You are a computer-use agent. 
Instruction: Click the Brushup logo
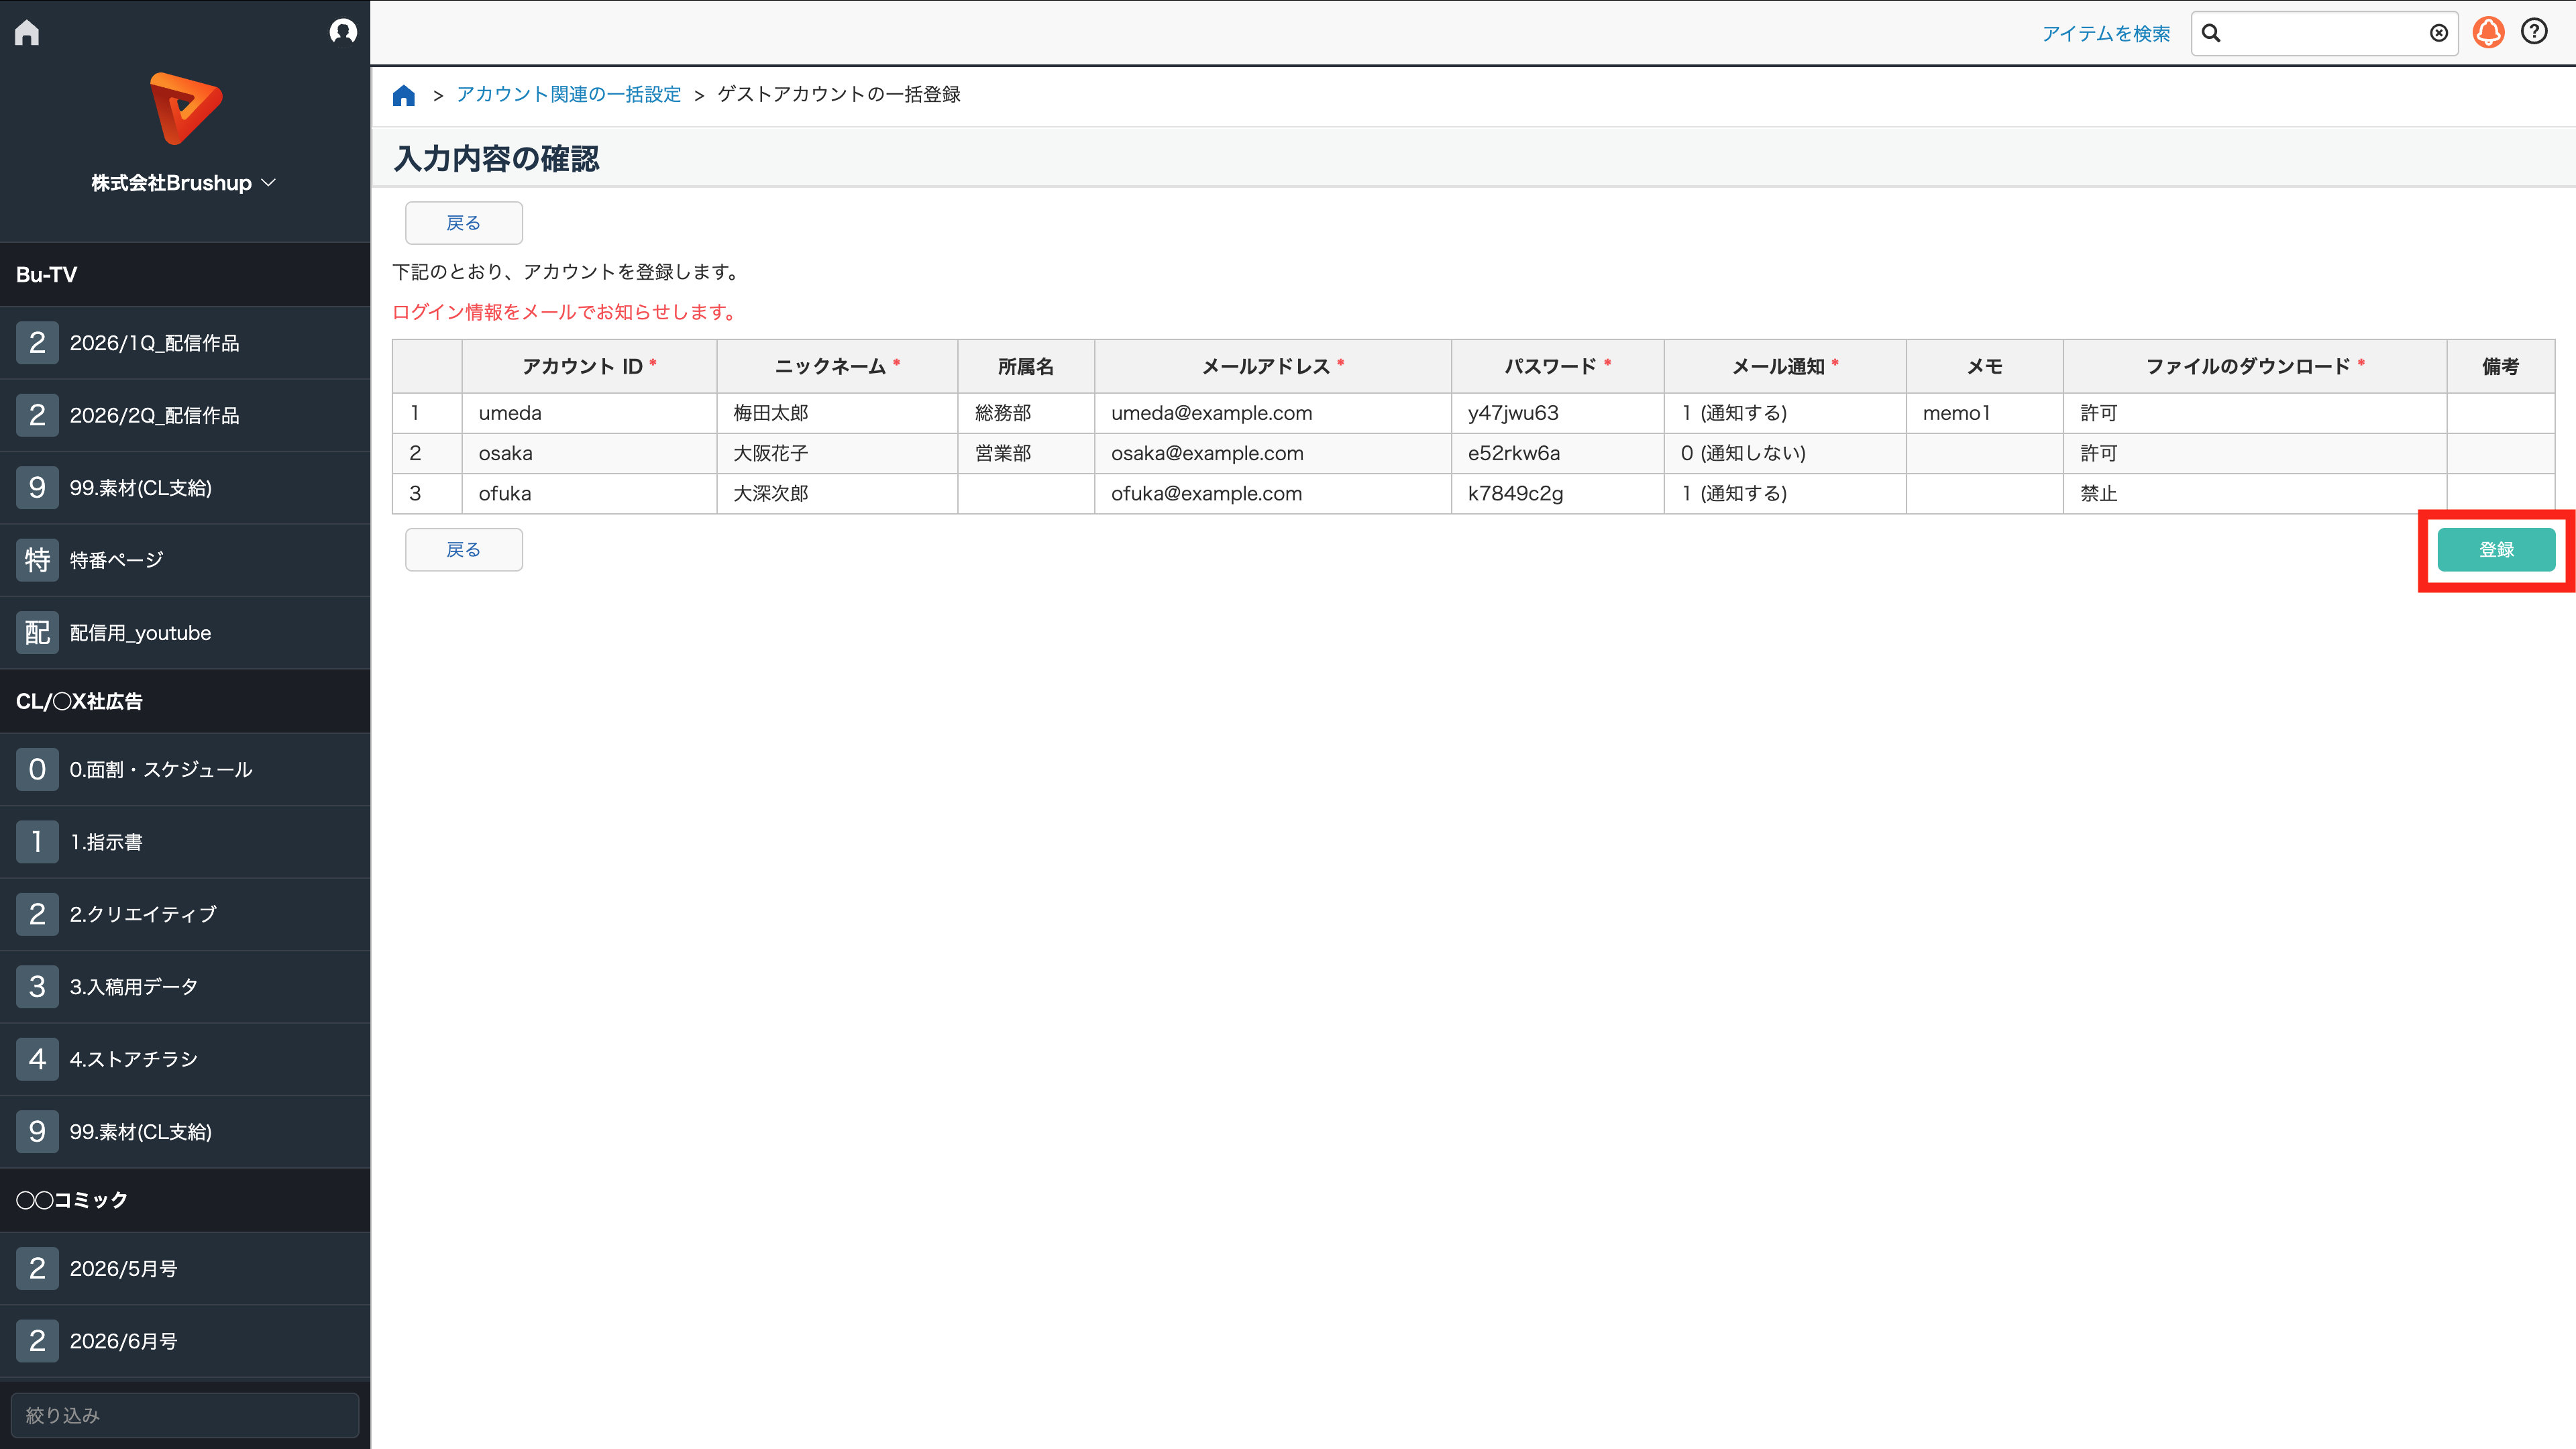click(185, 109)
